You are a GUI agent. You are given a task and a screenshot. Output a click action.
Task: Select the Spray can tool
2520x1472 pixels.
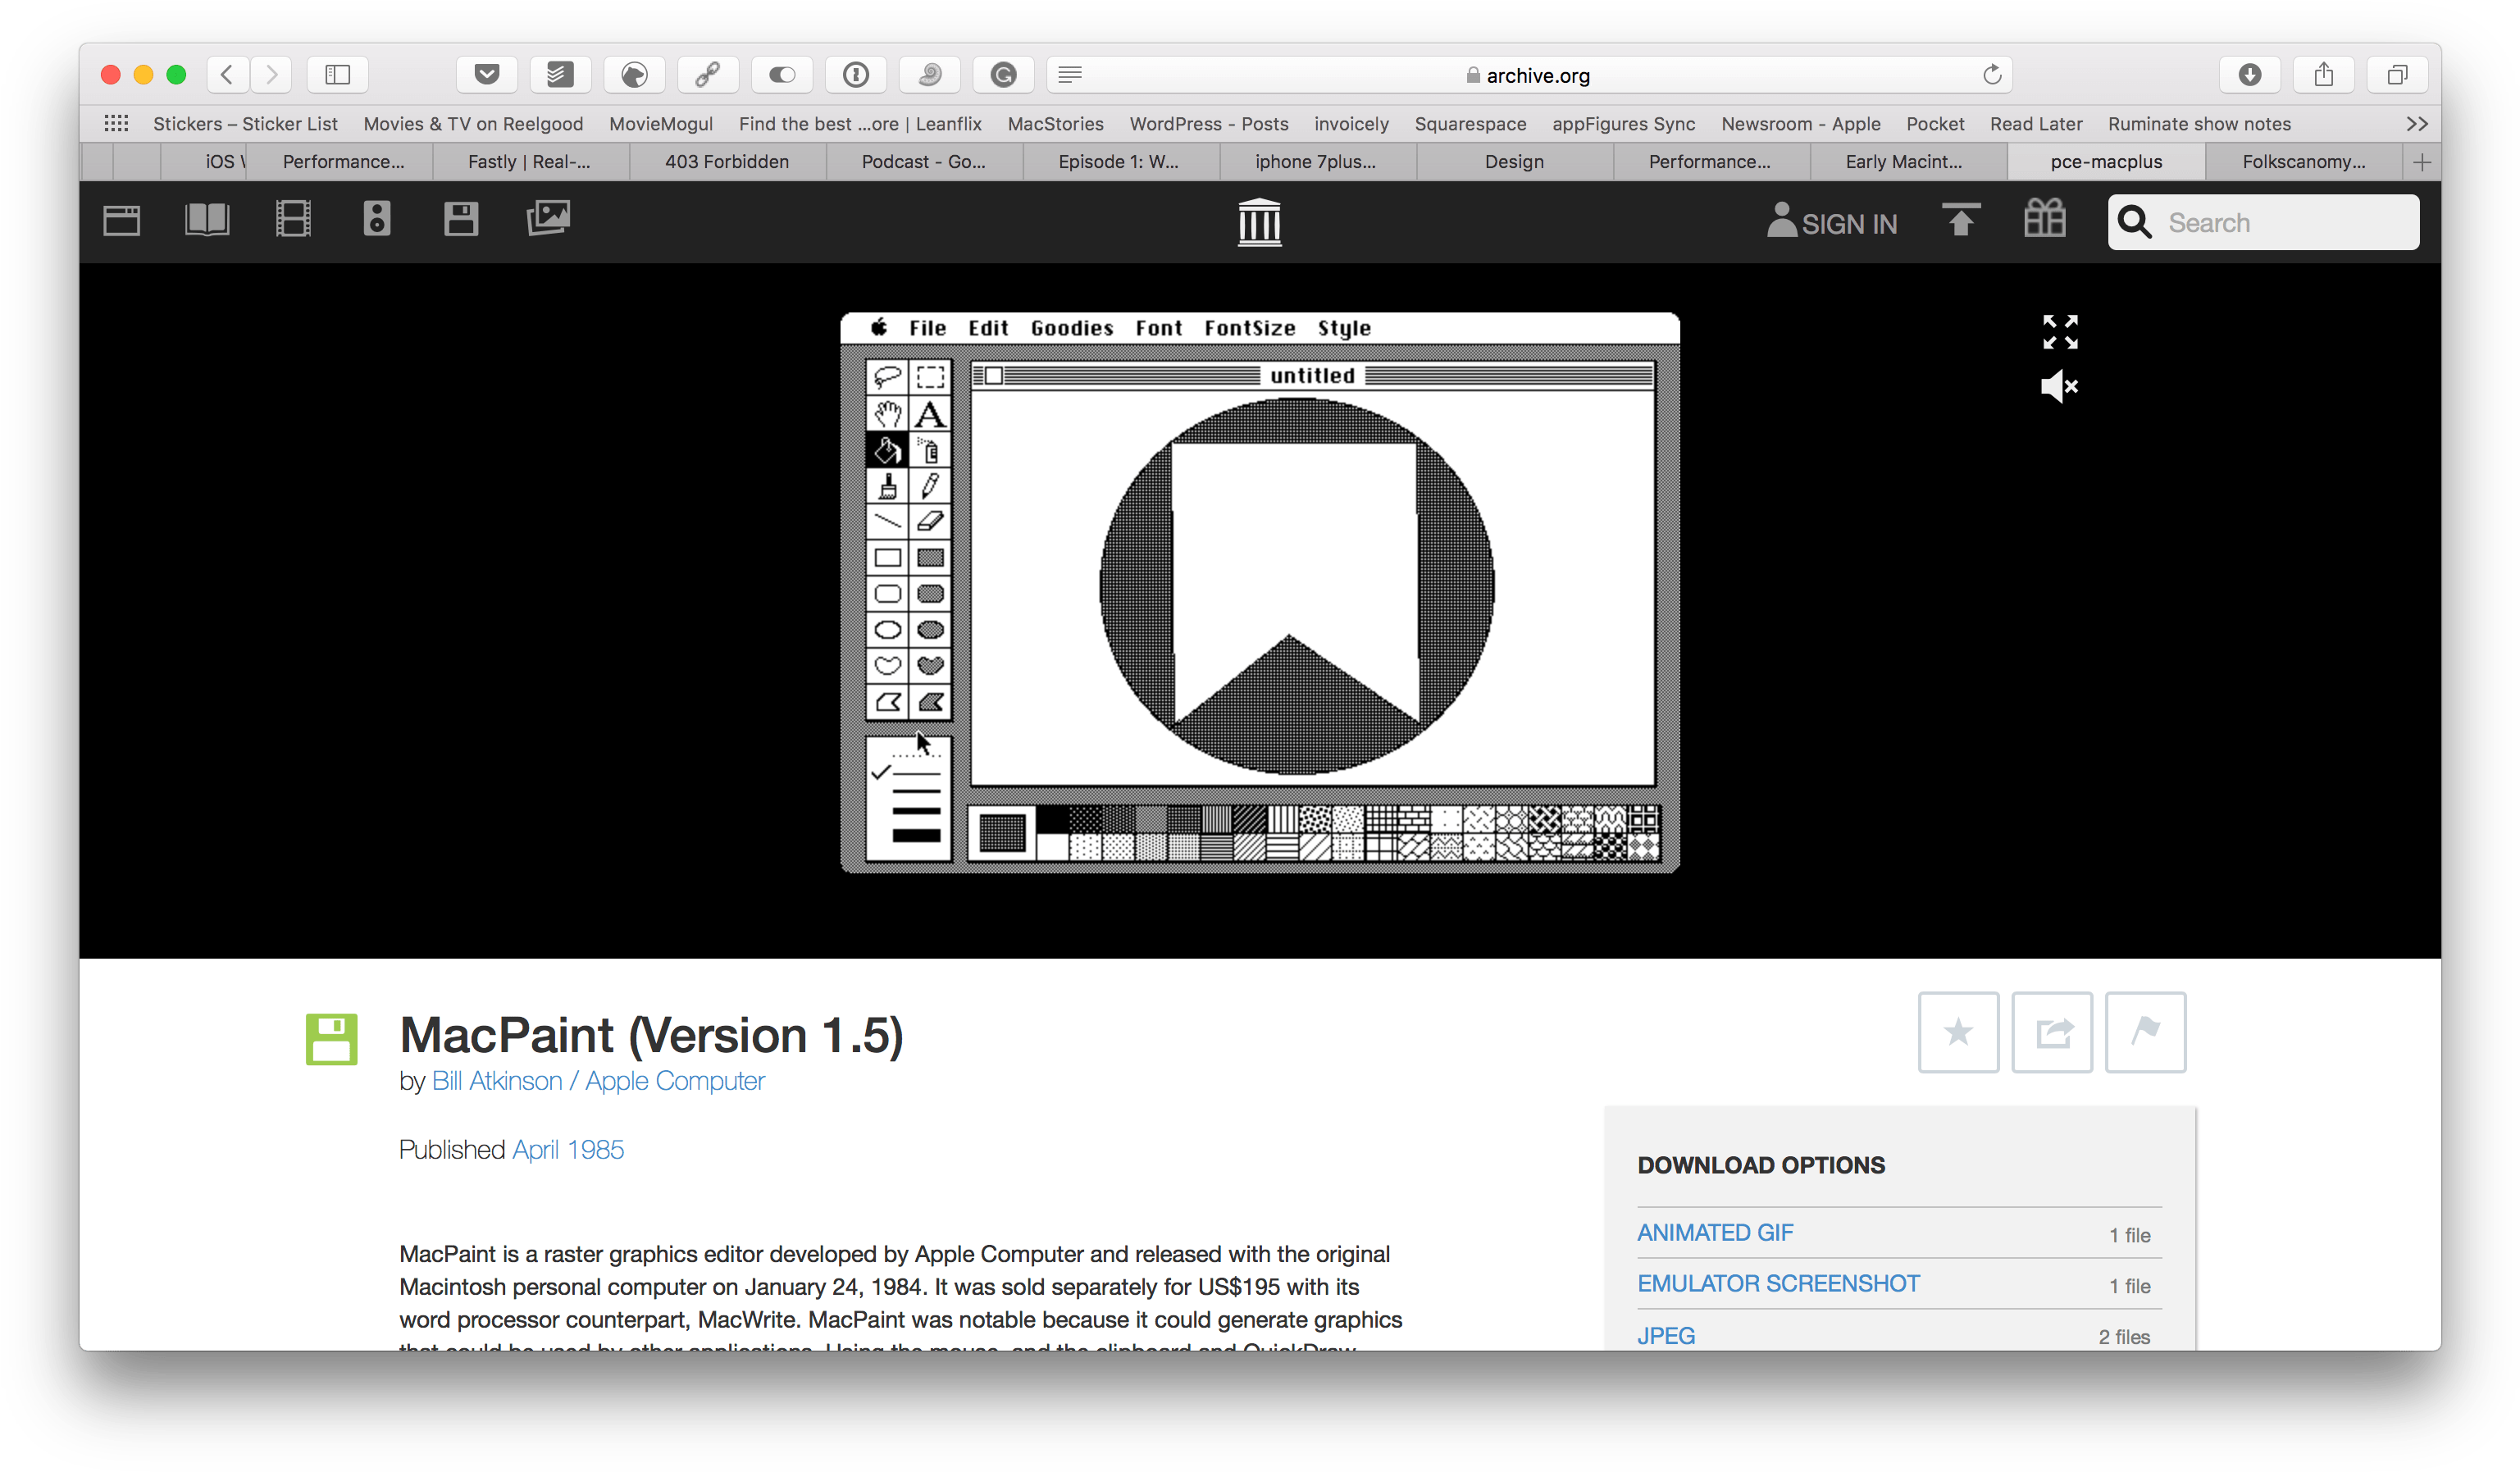930,450
